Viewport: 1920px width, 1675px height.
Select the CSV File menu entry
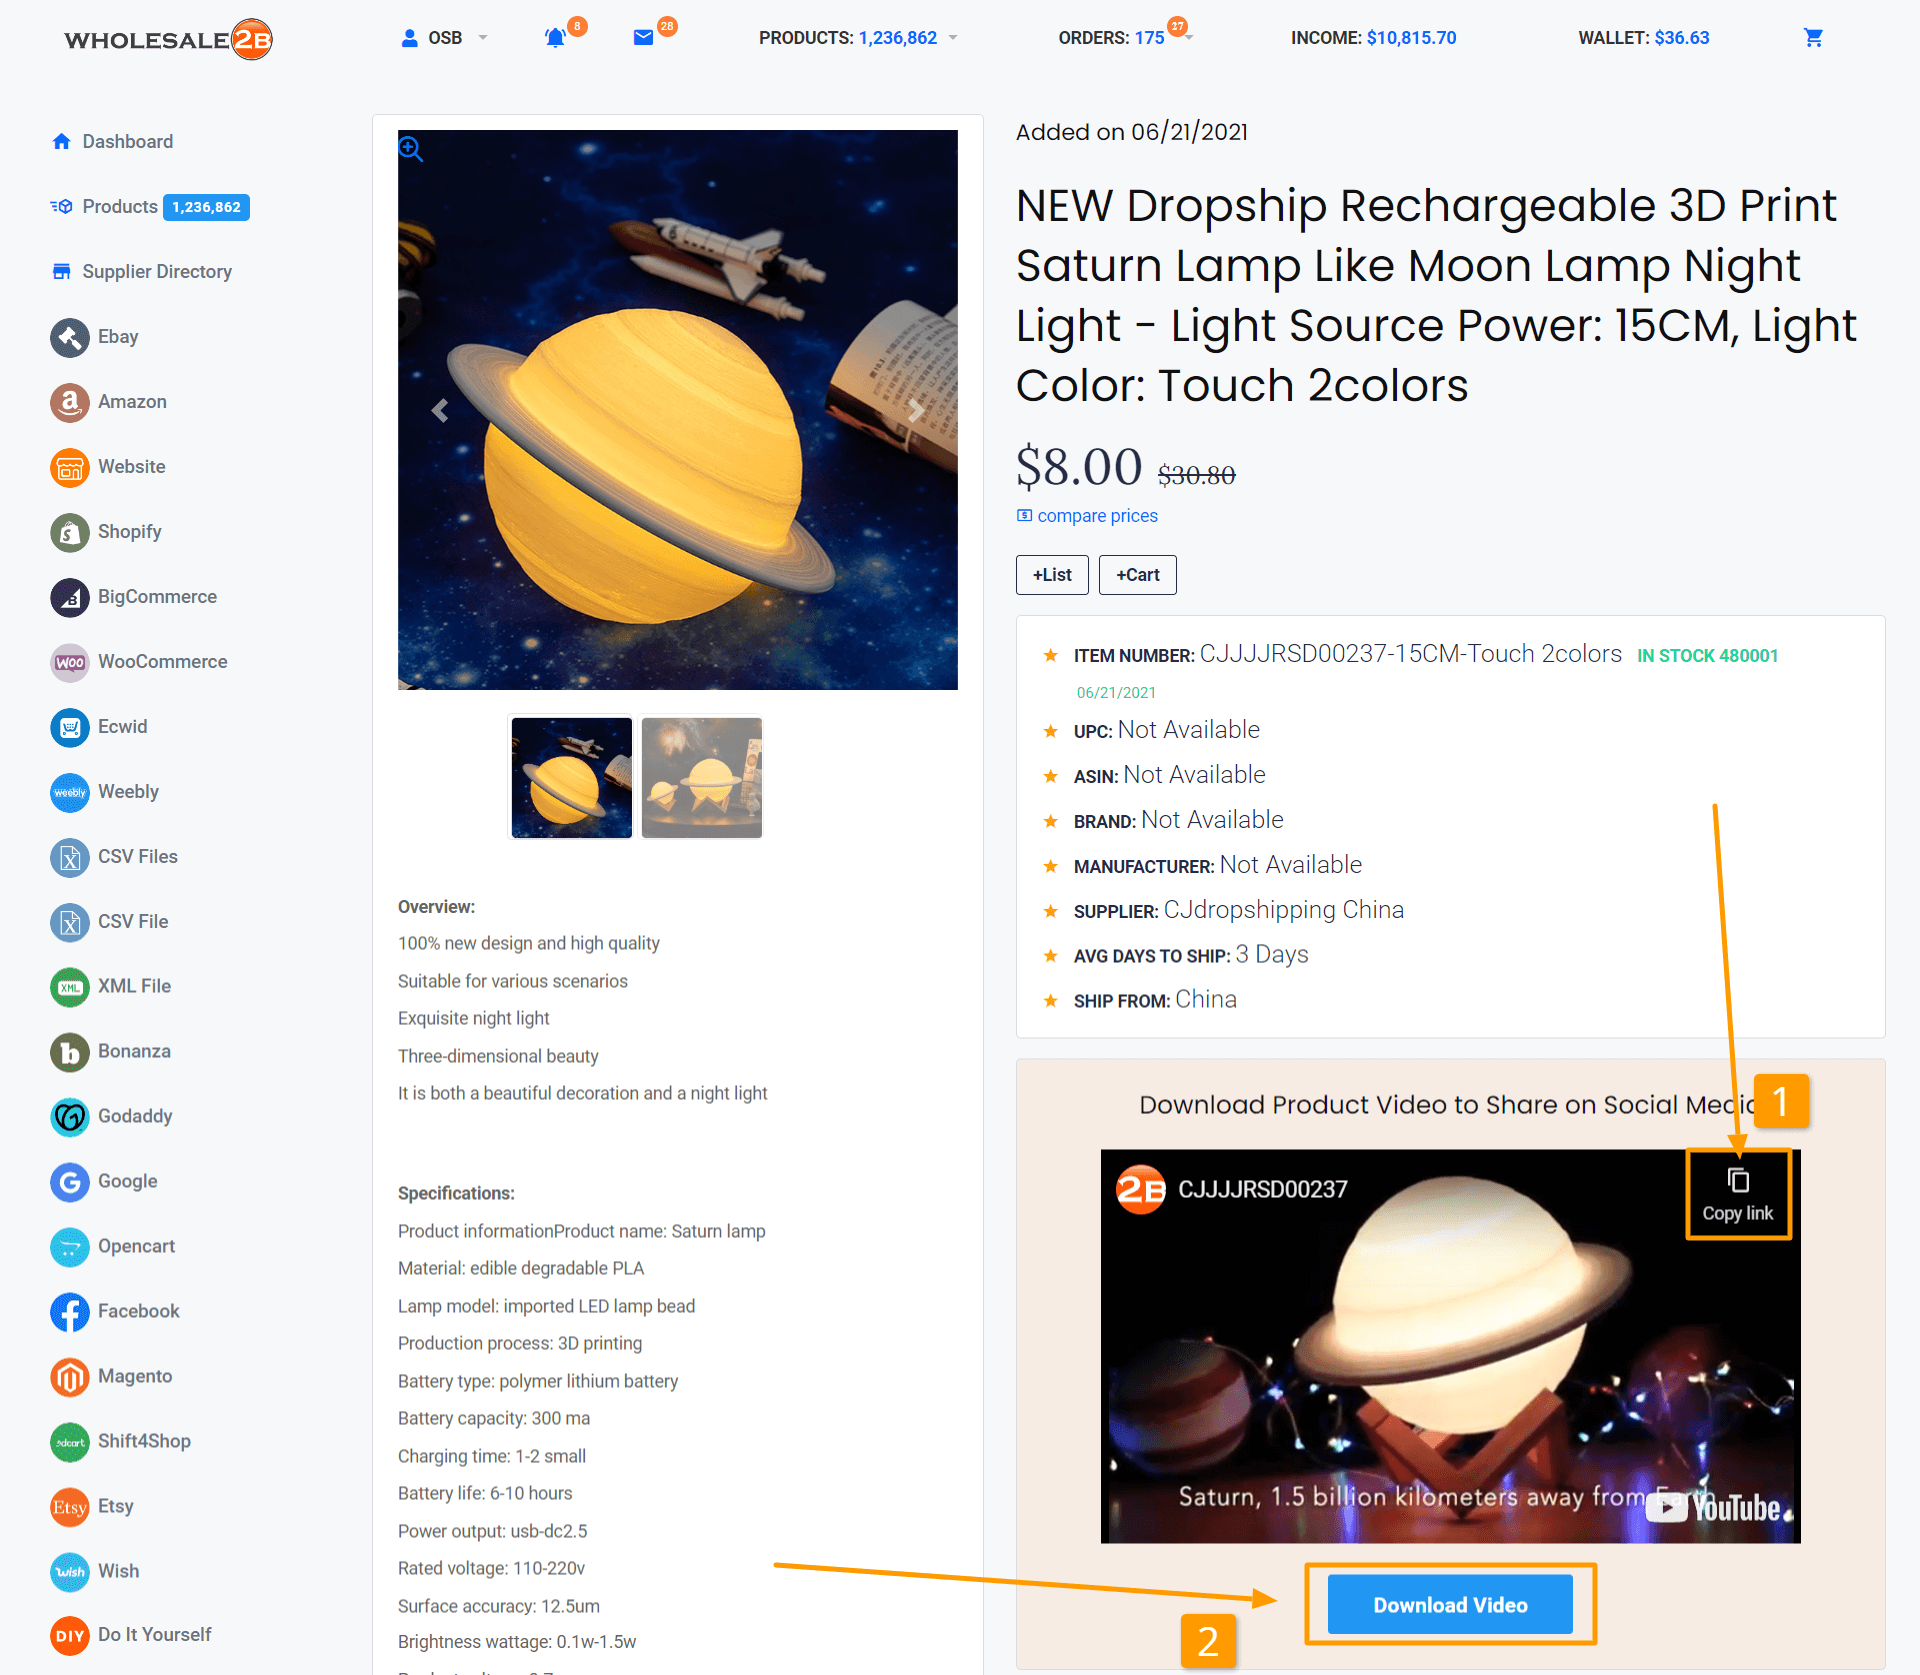(133, 922)
